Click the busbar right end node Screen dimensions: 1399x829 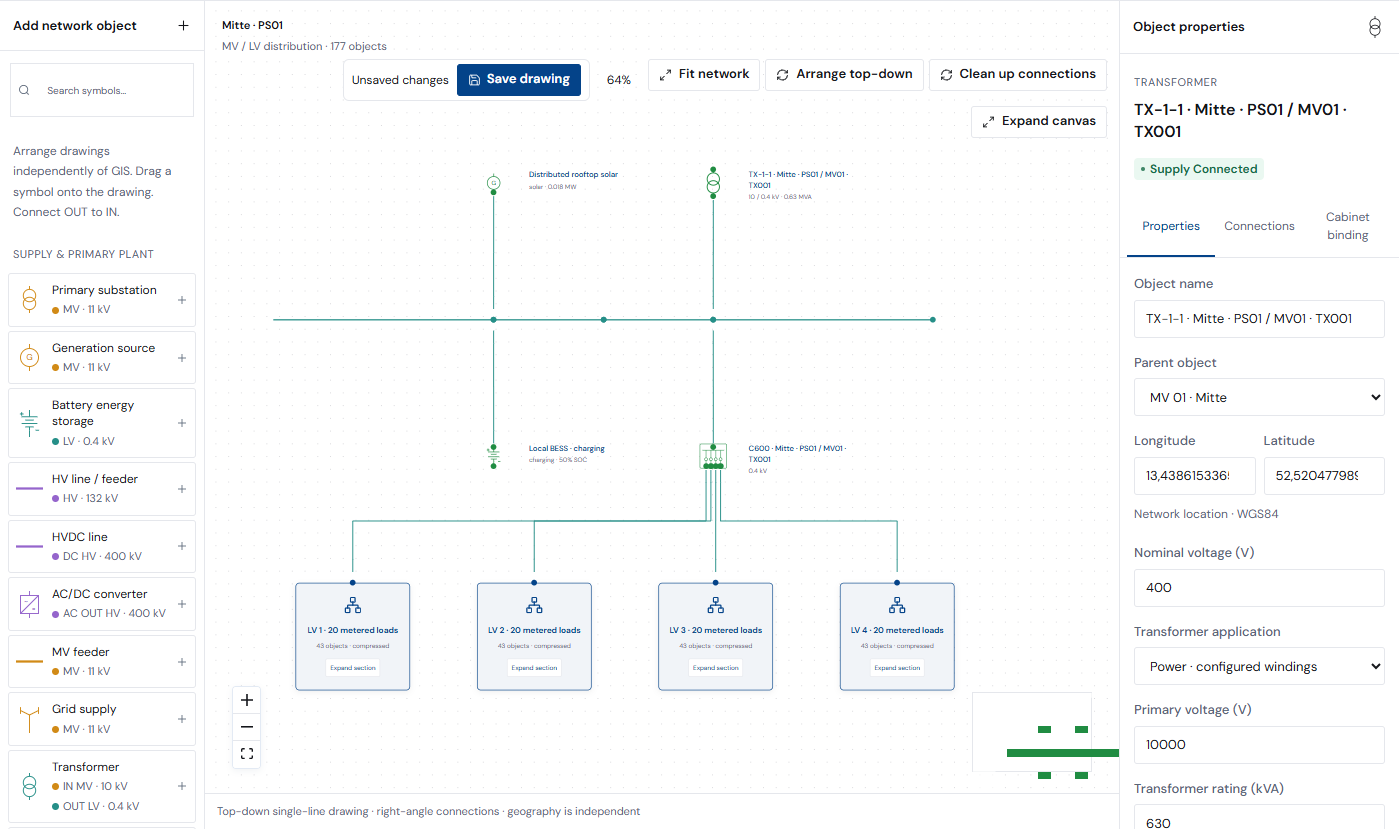pyautogui.click(x=933, y=320)
